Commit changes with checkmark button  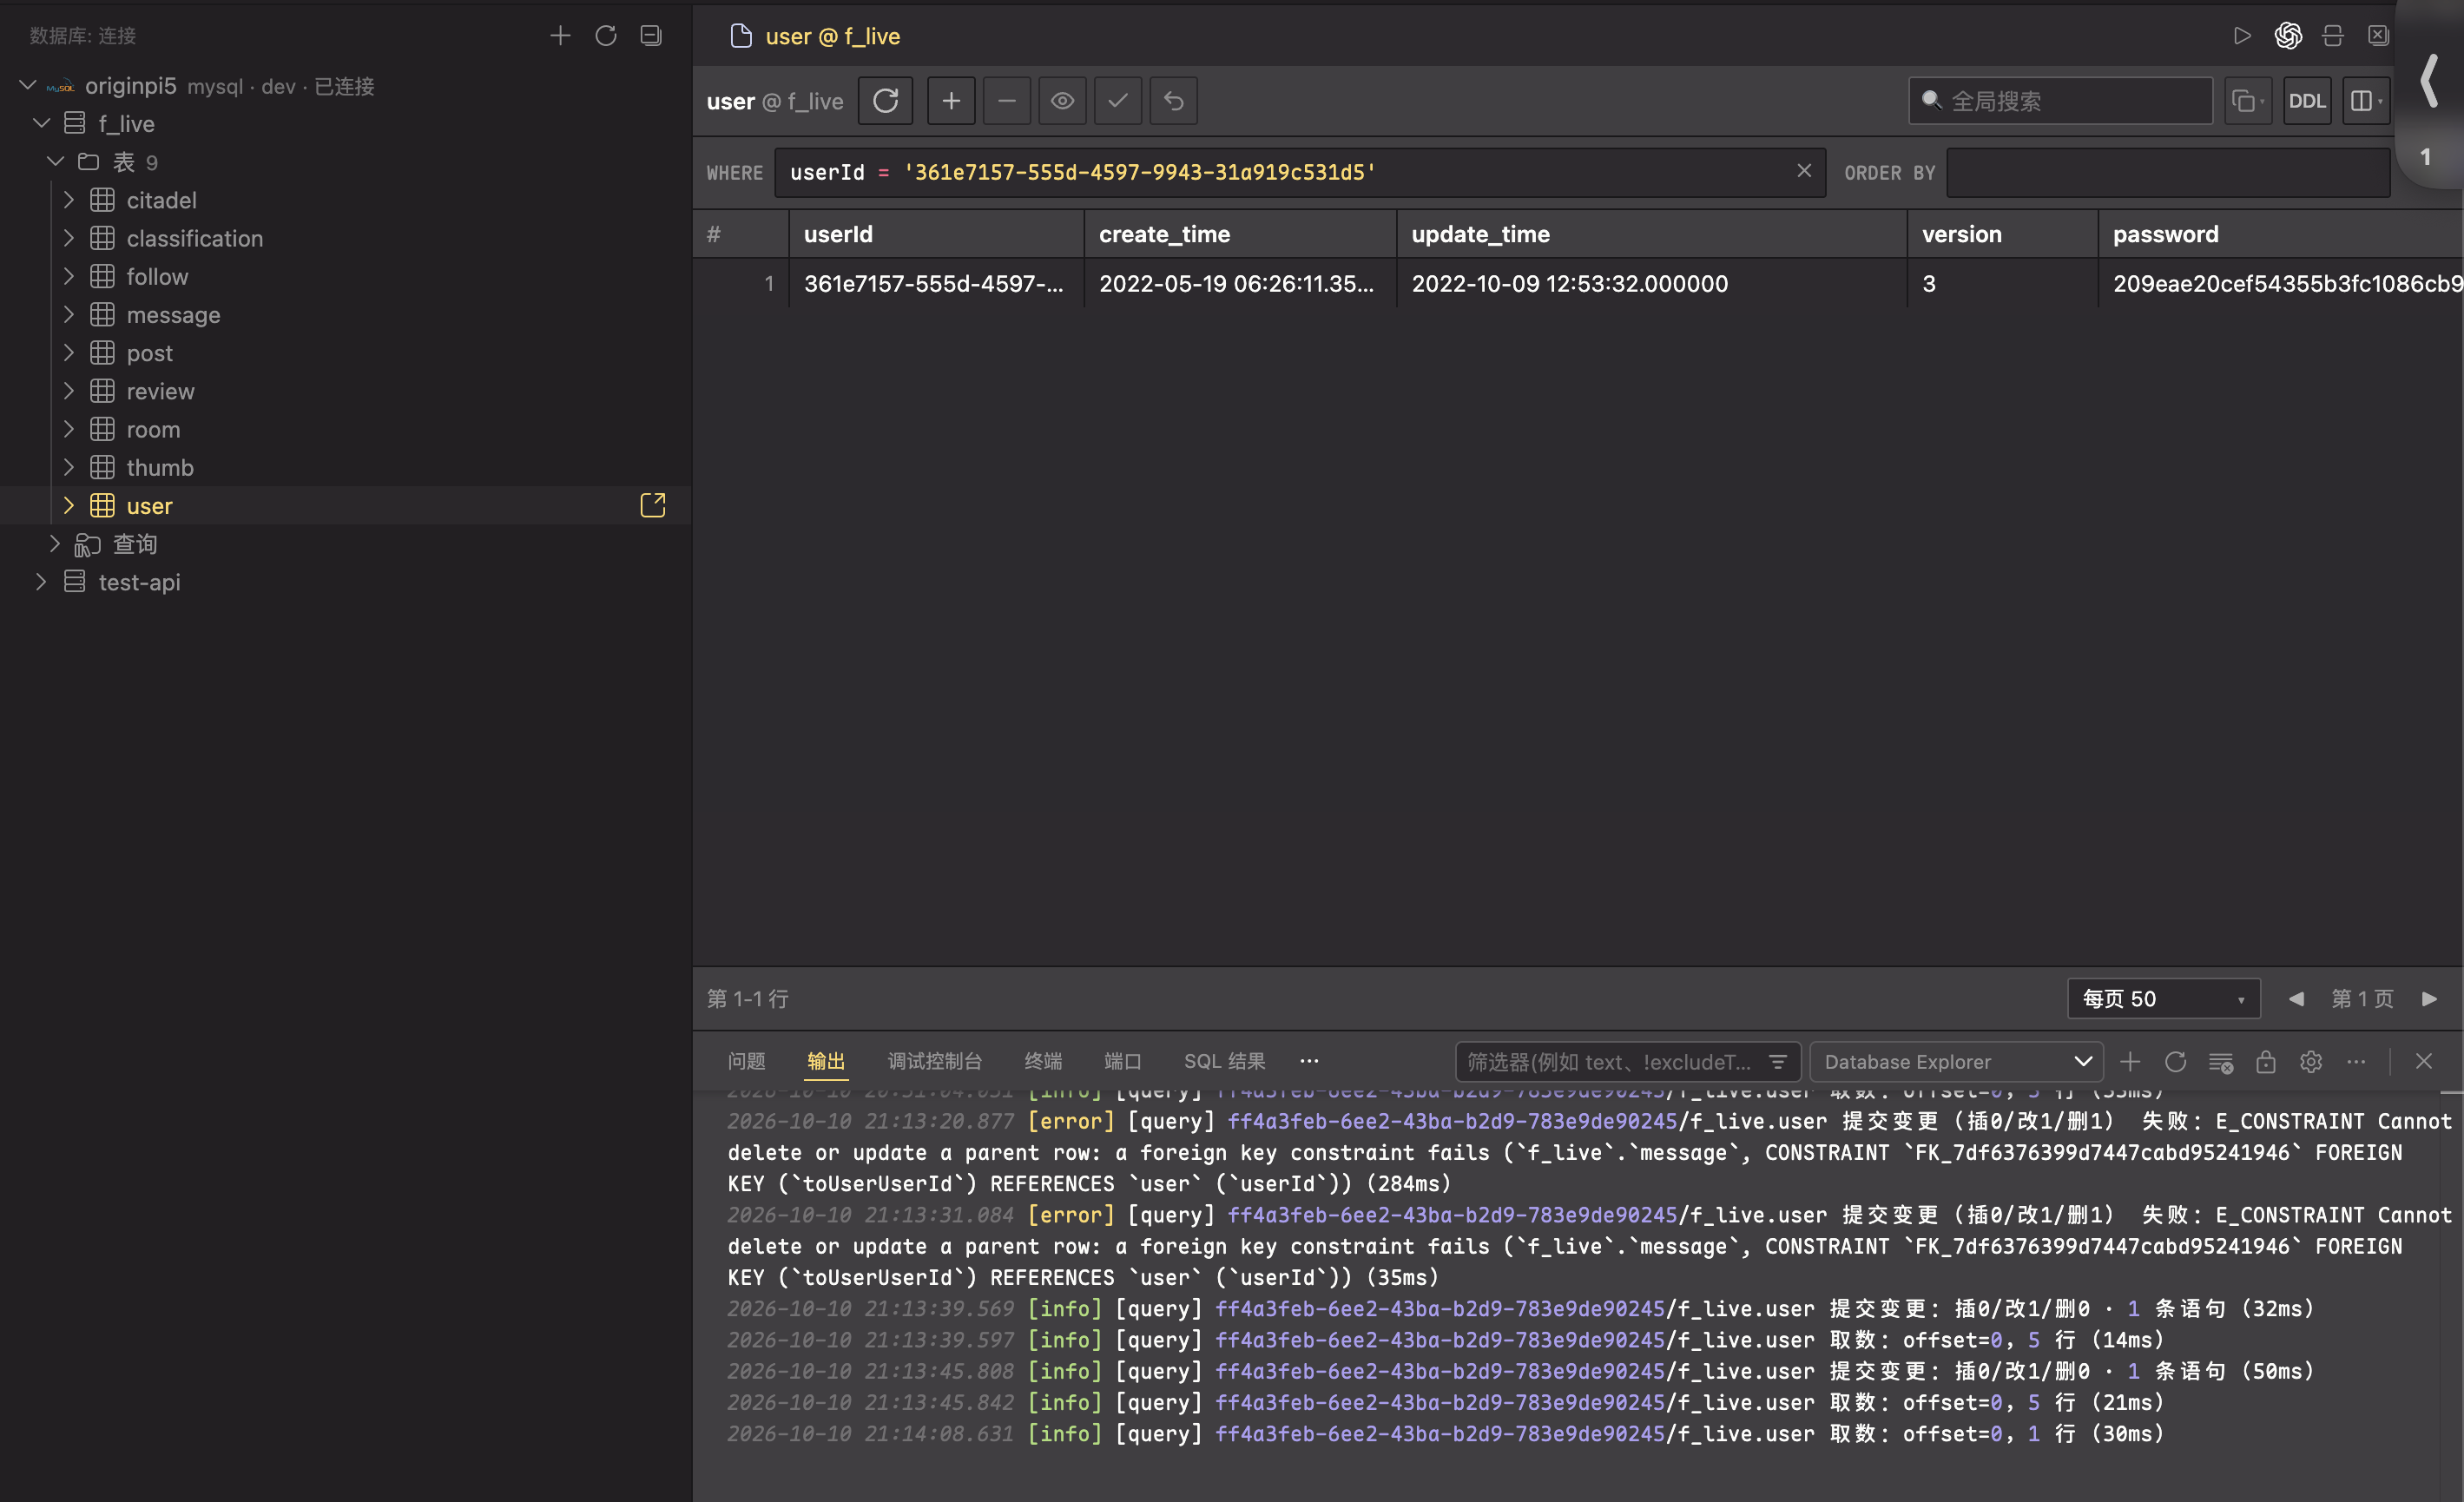click(x=1118, y=101)
